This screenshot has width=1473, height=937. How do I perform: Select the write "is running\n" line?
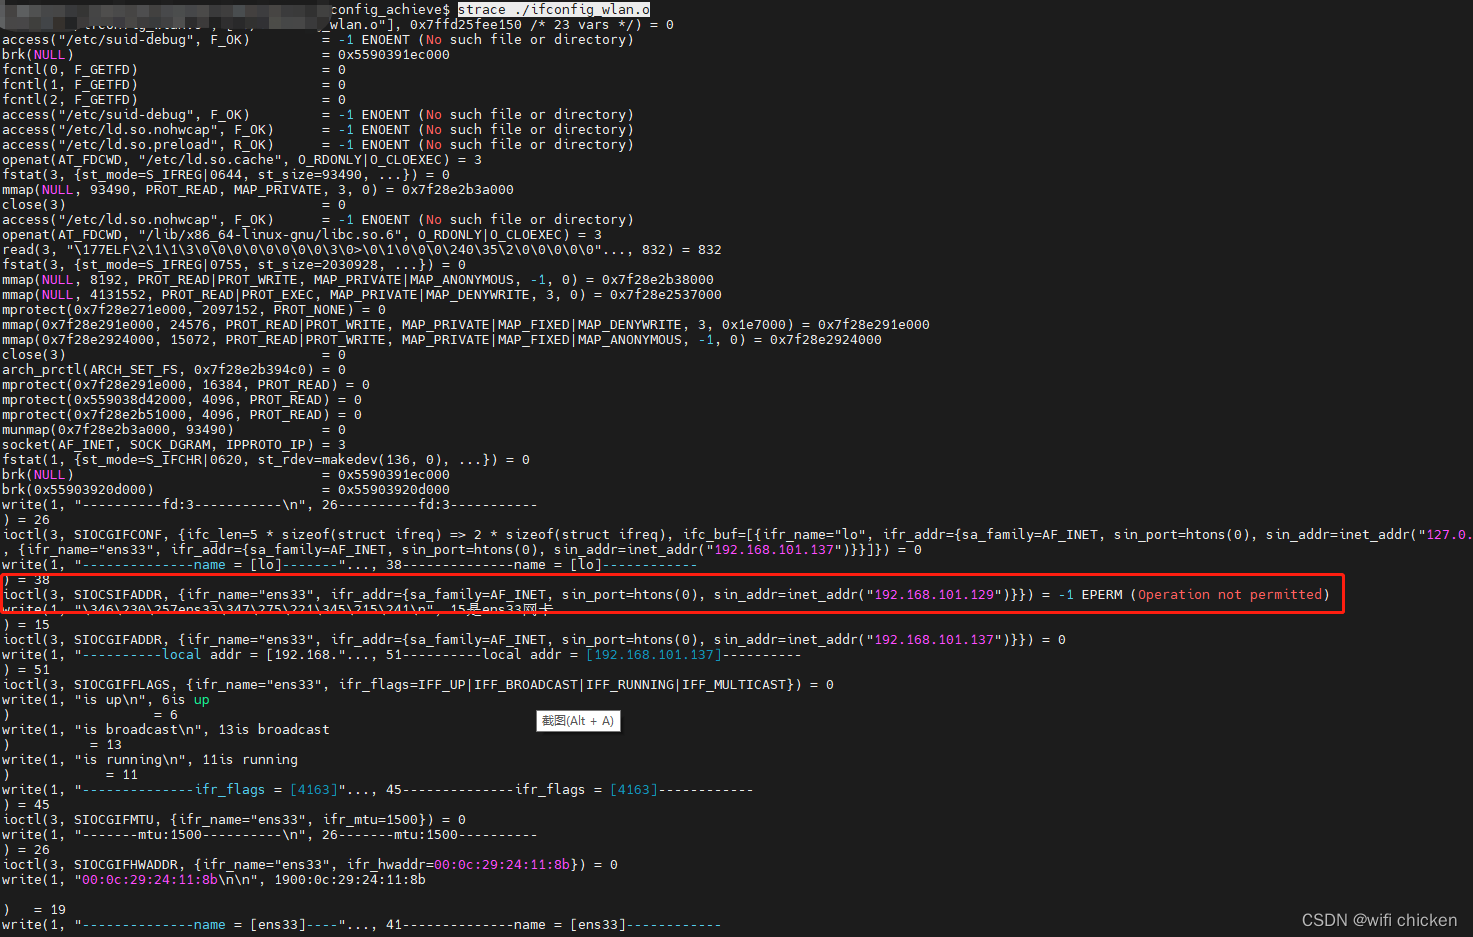coord(150,760)
